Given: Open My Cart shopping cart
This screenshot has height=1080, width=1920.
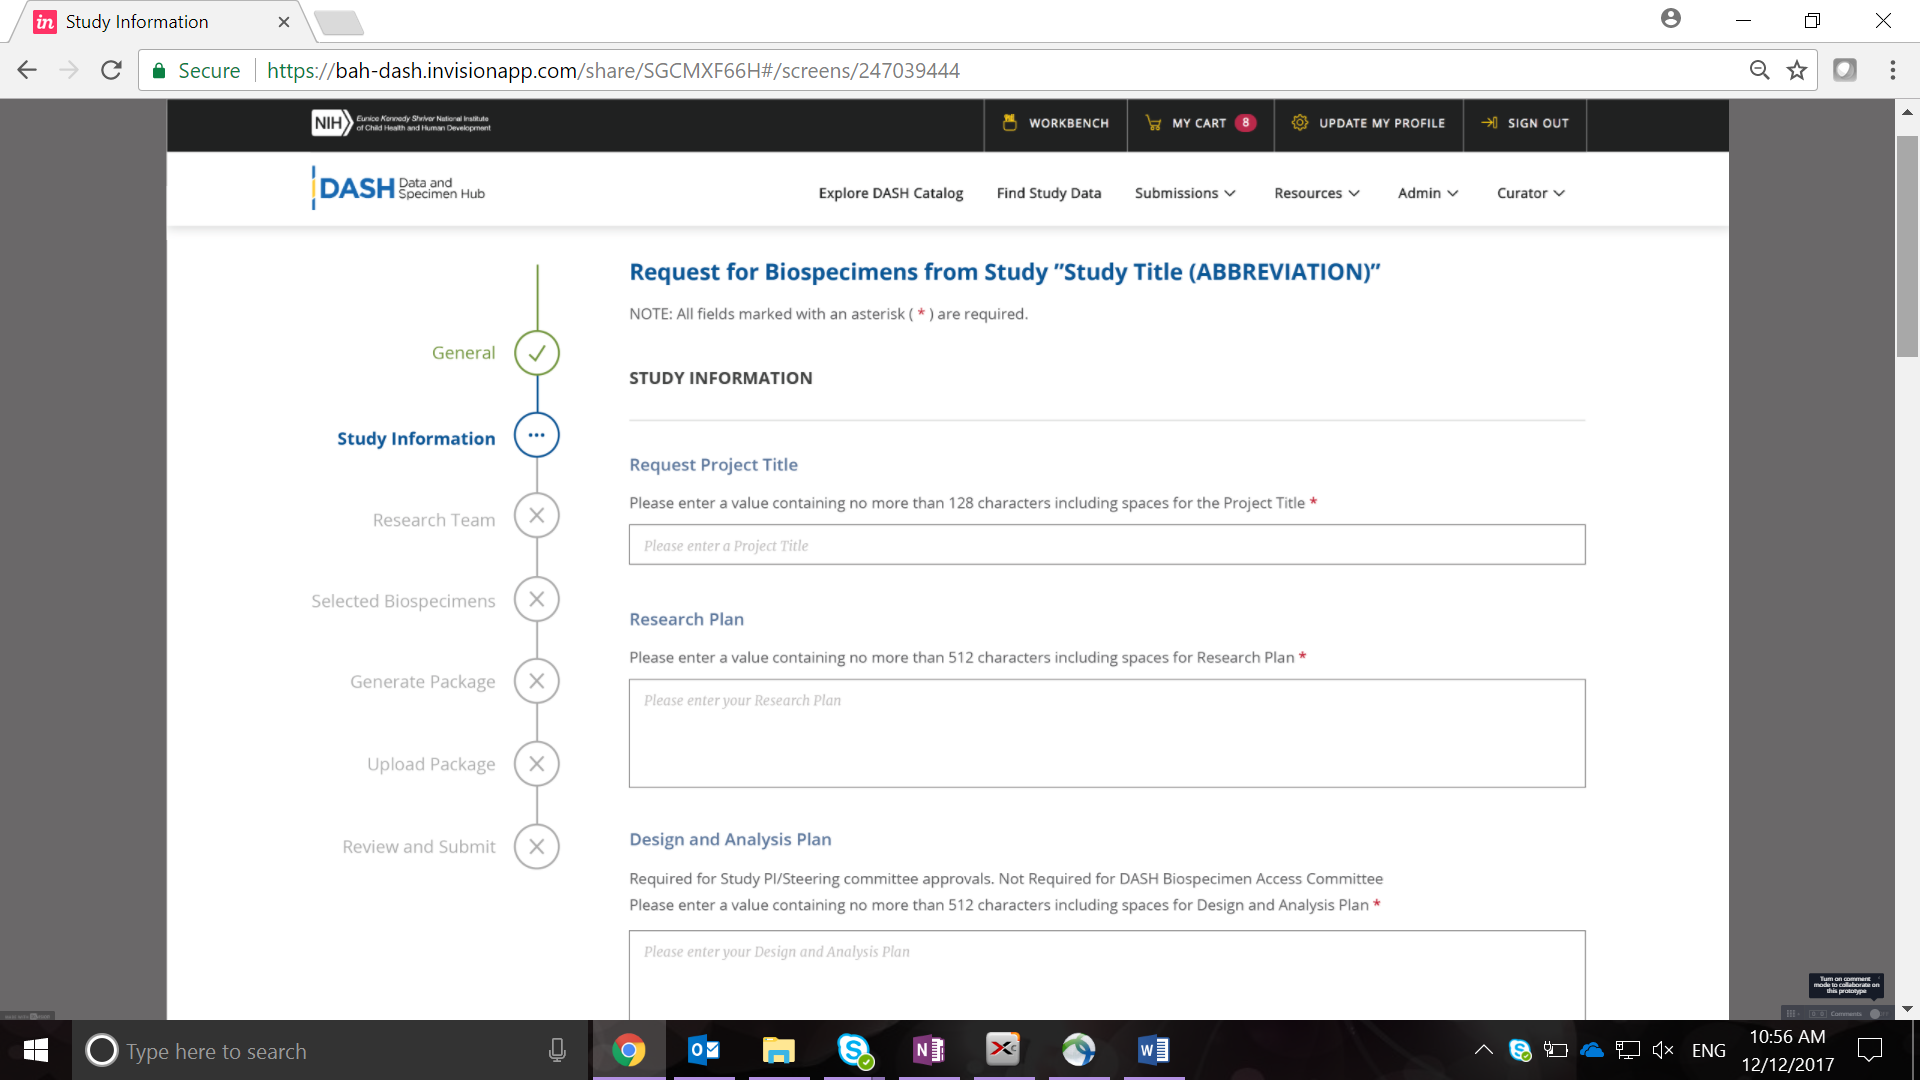Looking at the screenshot, I should pos(1200,123).
